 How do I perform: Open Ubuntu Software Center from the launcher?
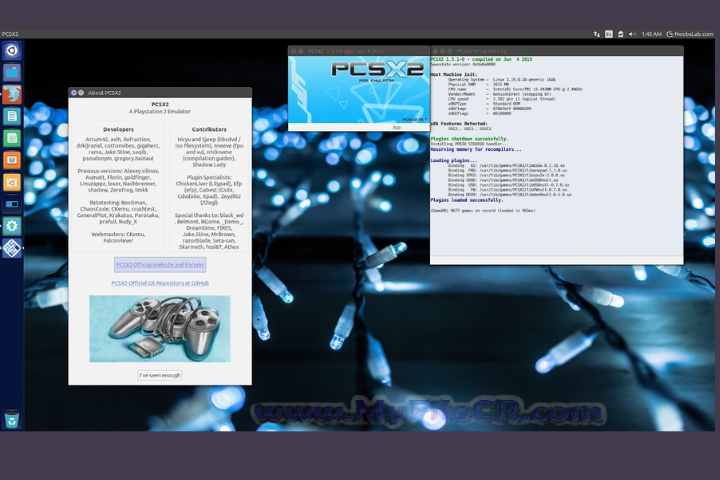click(x=12, y=182)
